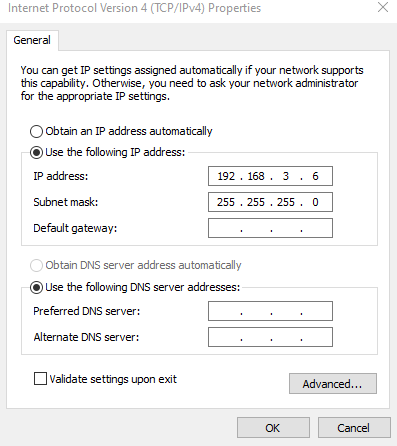Click the second octet 168 of IP address
Image resolution: width=397 pixels, height=446 pixels.
click(256, 176)
